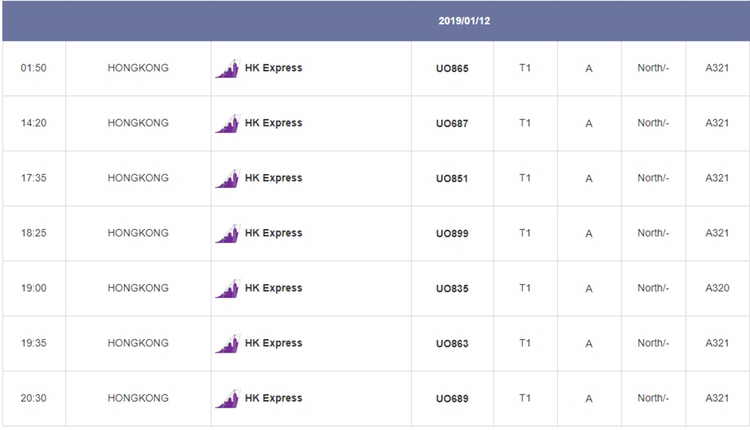
Task: Select the 01:50 departure time cell
Action: click(x=33, y=68)
